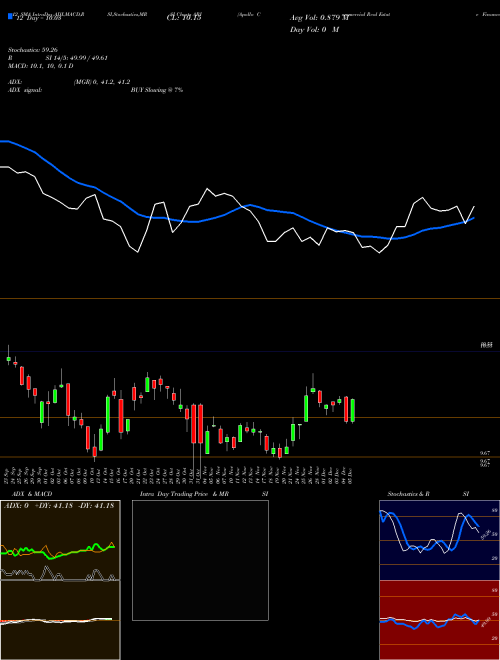
Task: Click the end of the blue SMA line
Action: 474,218
